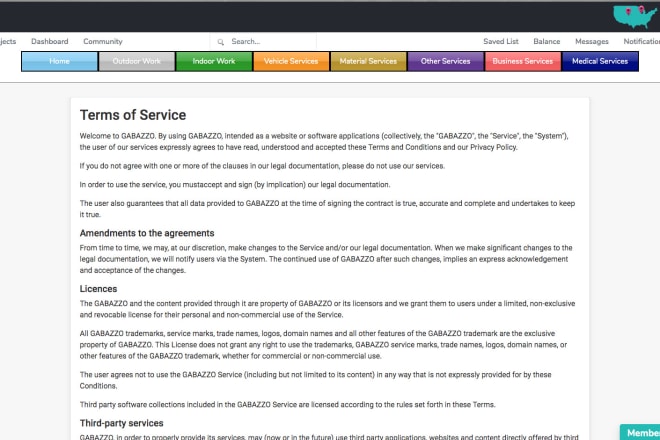Viewport: 660px width, 440px height.
Task: Open the Saved List link
Action: point(501,41)
